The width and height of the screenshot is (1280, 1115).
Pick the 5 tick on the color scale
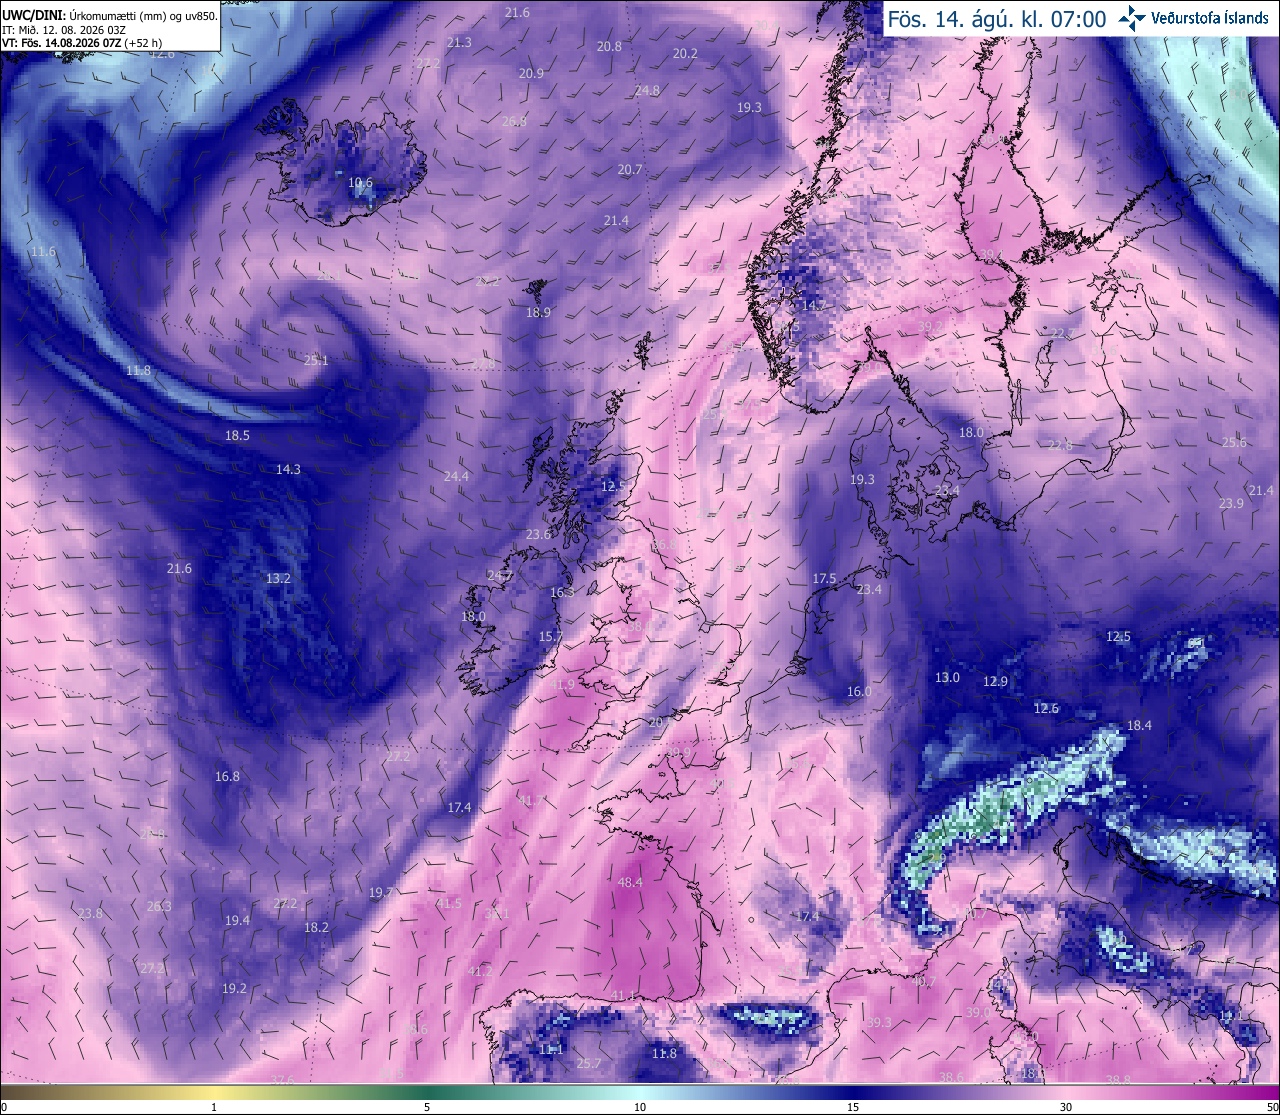click(427, 1107)
